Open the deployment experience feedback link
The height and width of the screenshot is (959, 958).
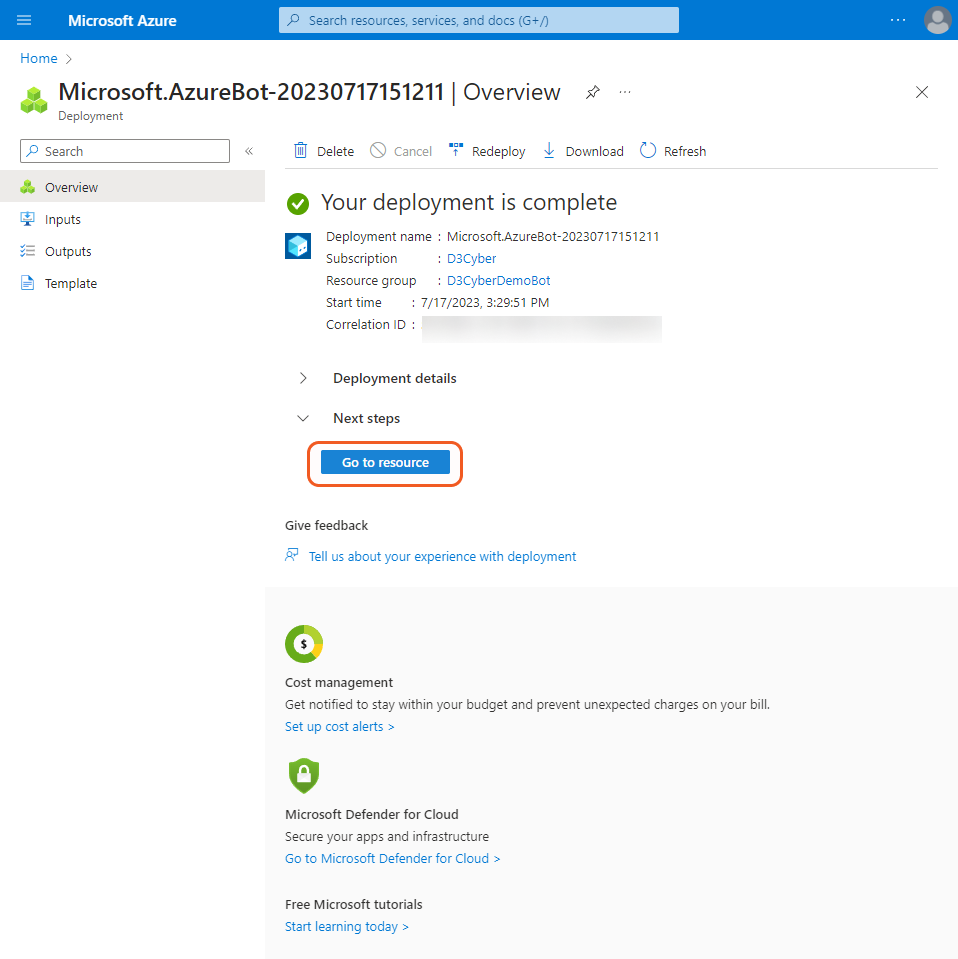(x=442, y=557)
